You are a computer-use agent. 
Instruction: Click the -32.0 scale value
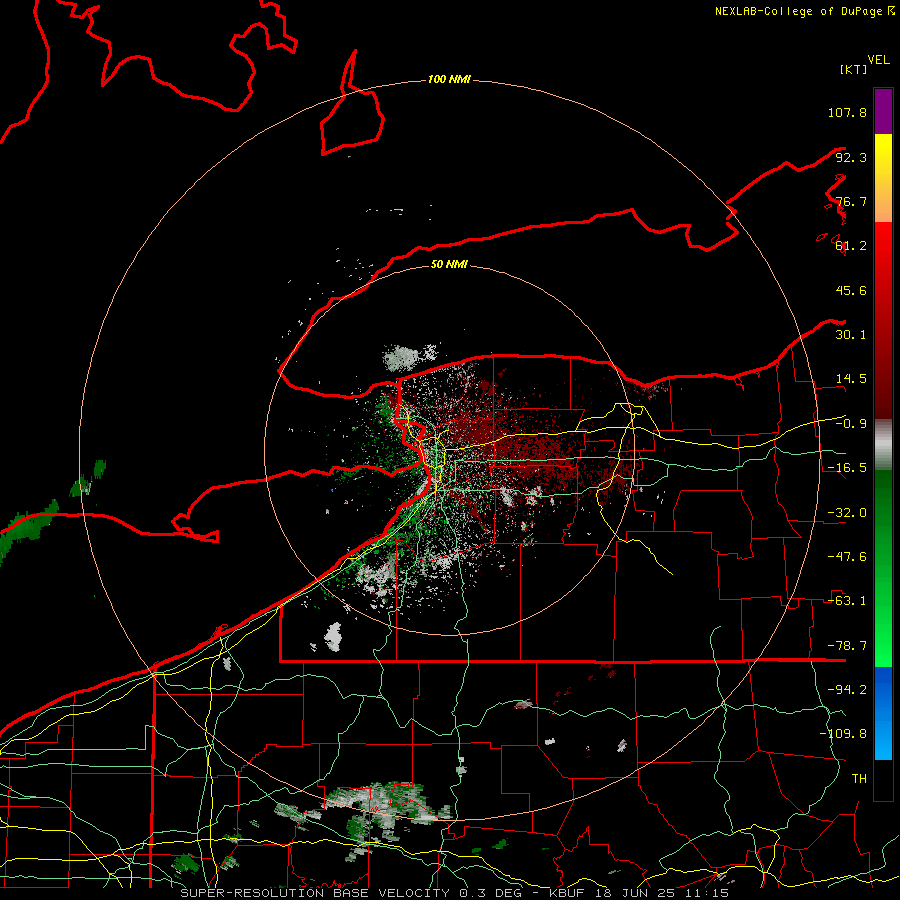click(x=847, y=513)
